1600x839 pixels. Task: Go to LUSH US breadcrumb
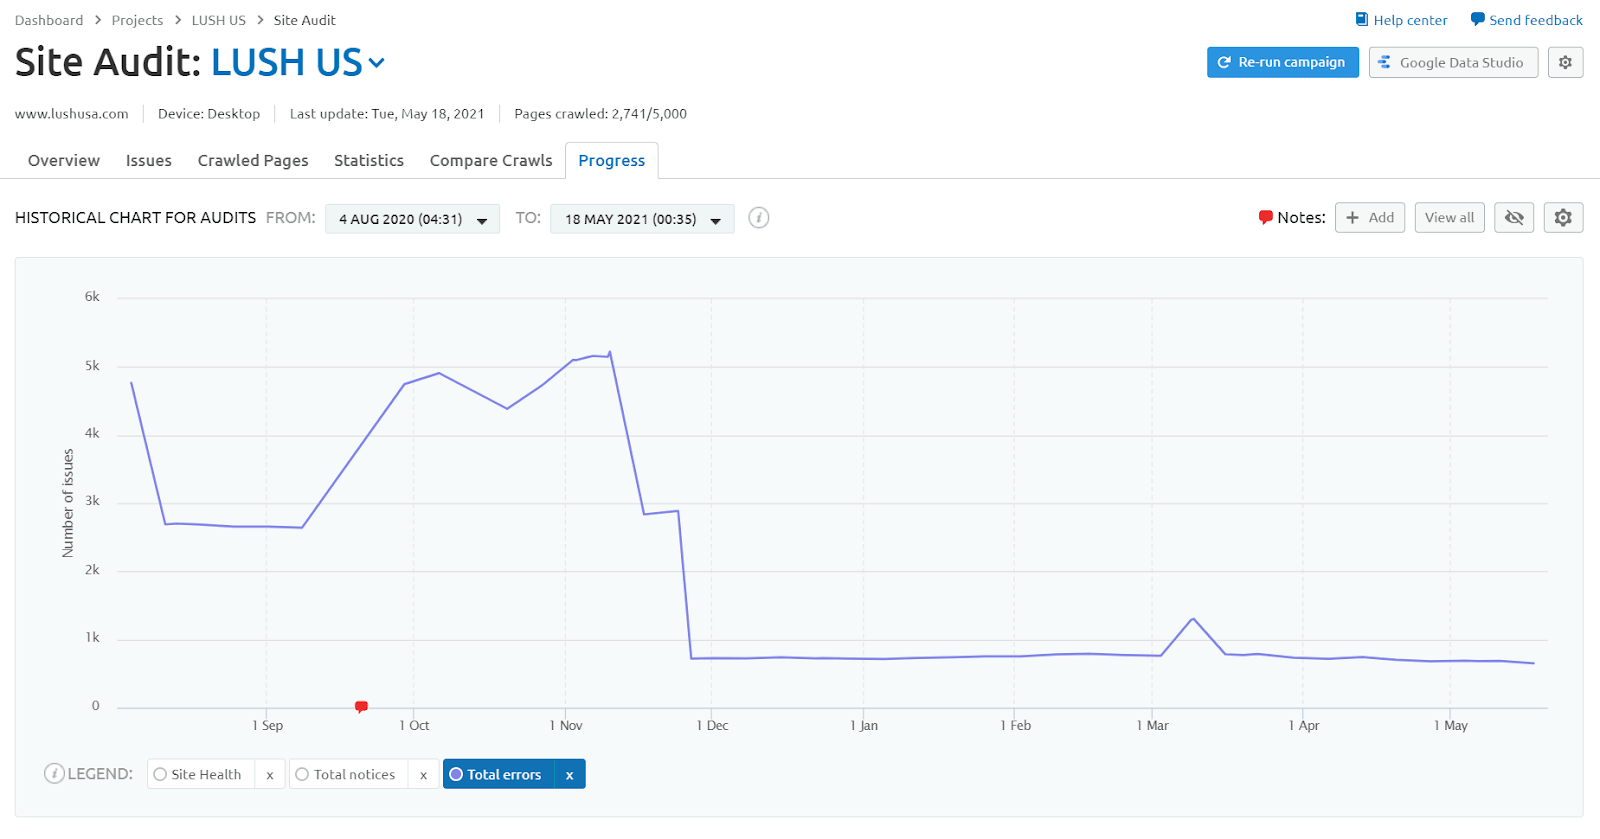click(x=219, y=20)
